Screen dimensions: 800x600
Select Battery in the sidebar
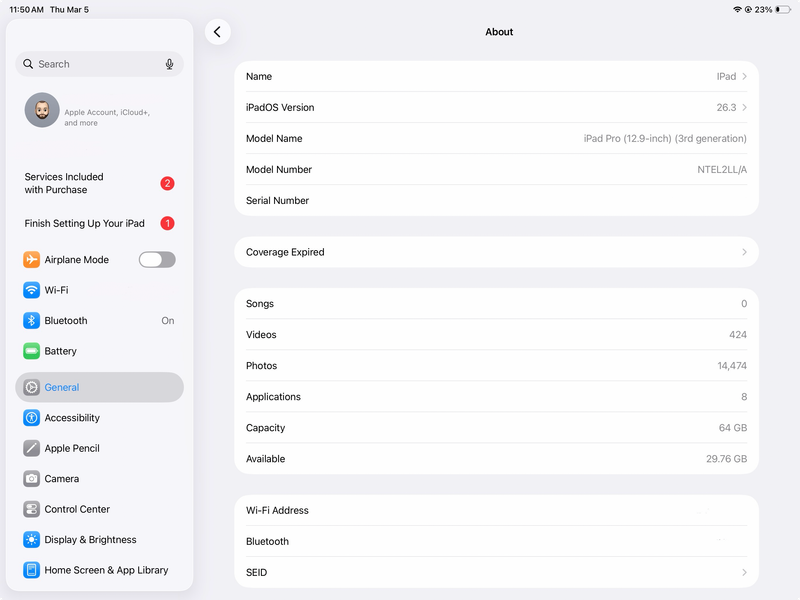(99, 351)
